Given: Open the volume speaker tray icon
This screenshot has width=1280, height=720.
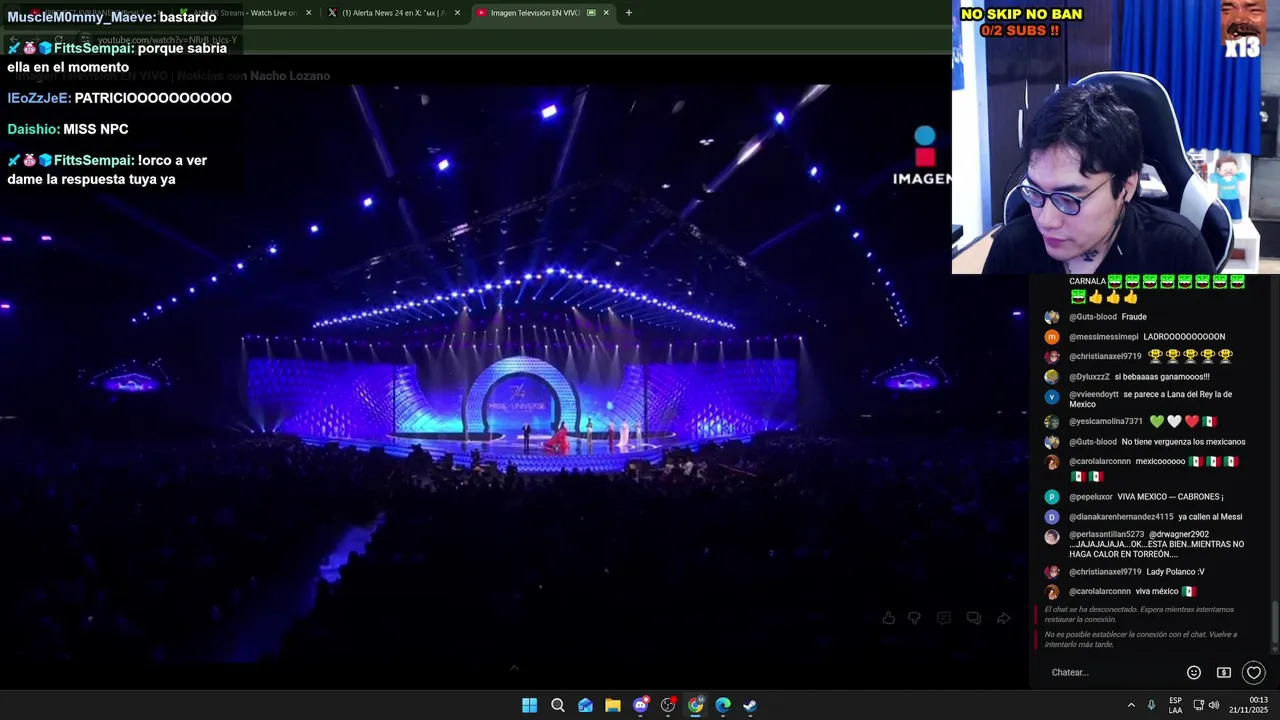Looking at the screenshot, I should (1214, 705).
